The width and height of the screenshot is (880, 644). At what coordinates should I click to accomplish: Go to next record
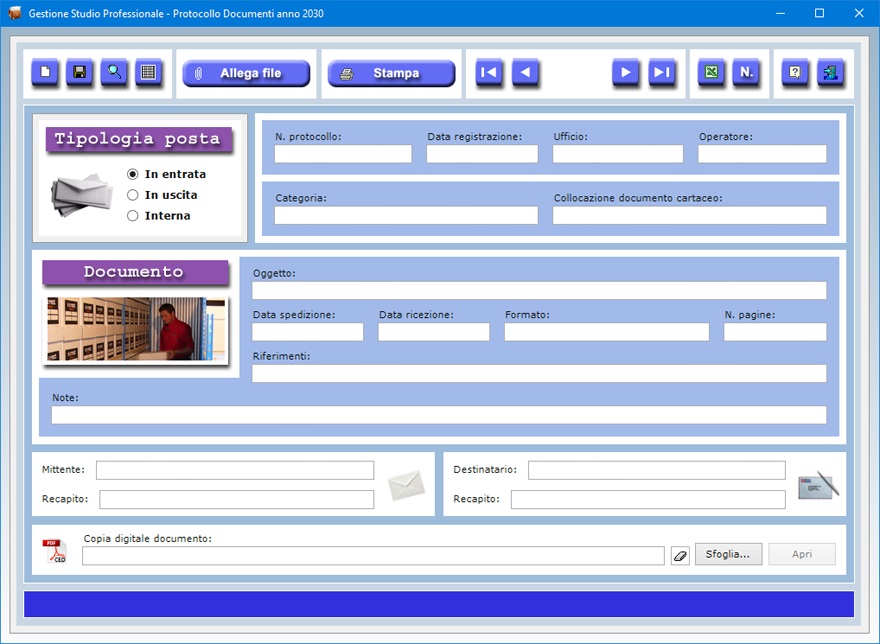[x=626, y=72]
